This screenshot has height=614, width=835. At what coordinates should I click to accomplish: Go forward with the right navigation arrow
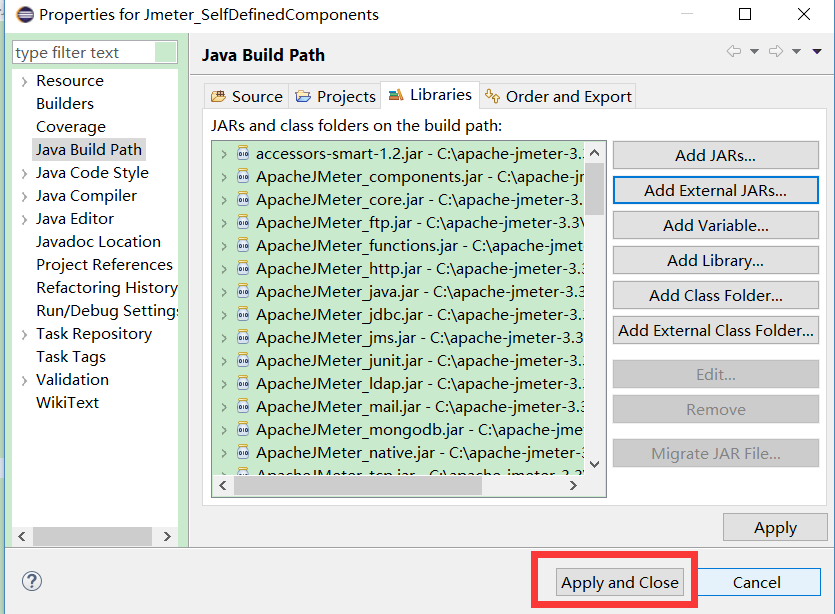(776, 51)
